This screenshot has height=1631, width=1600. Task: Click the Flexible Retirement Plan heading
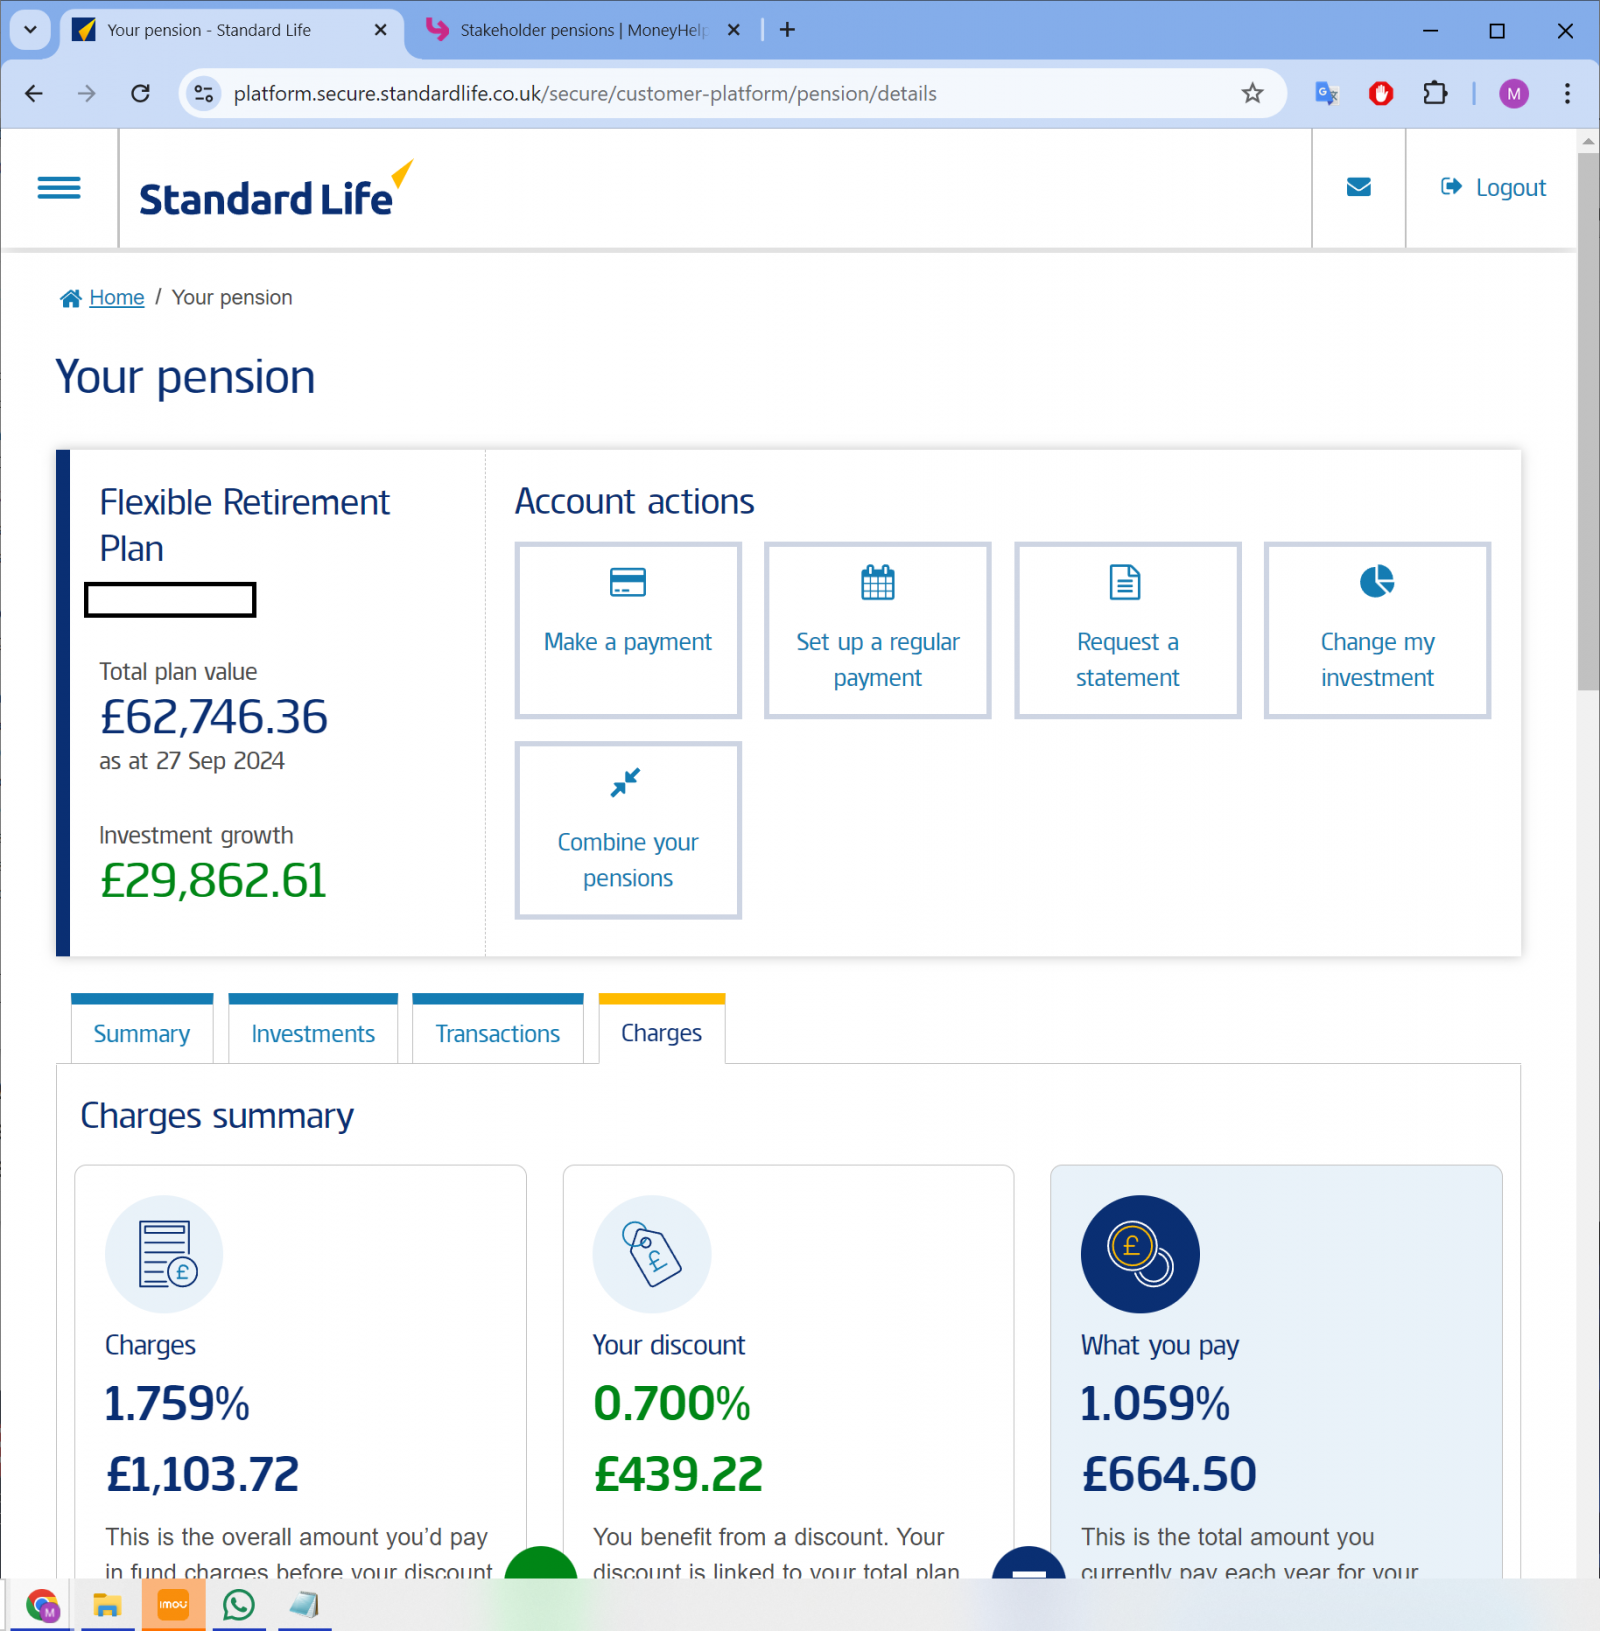pos(244,525)
